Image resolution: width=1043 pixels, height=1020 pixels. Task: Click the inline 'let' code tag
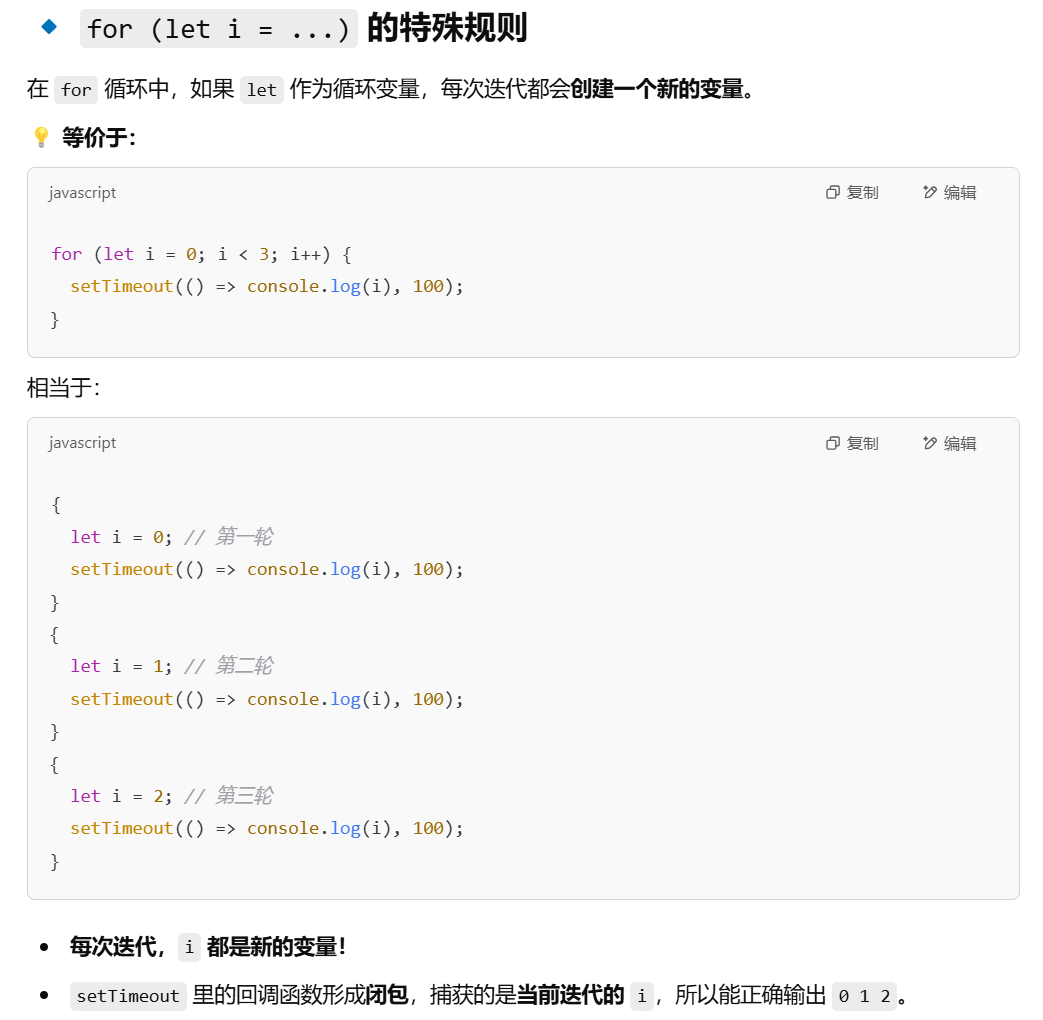(261, 89)
